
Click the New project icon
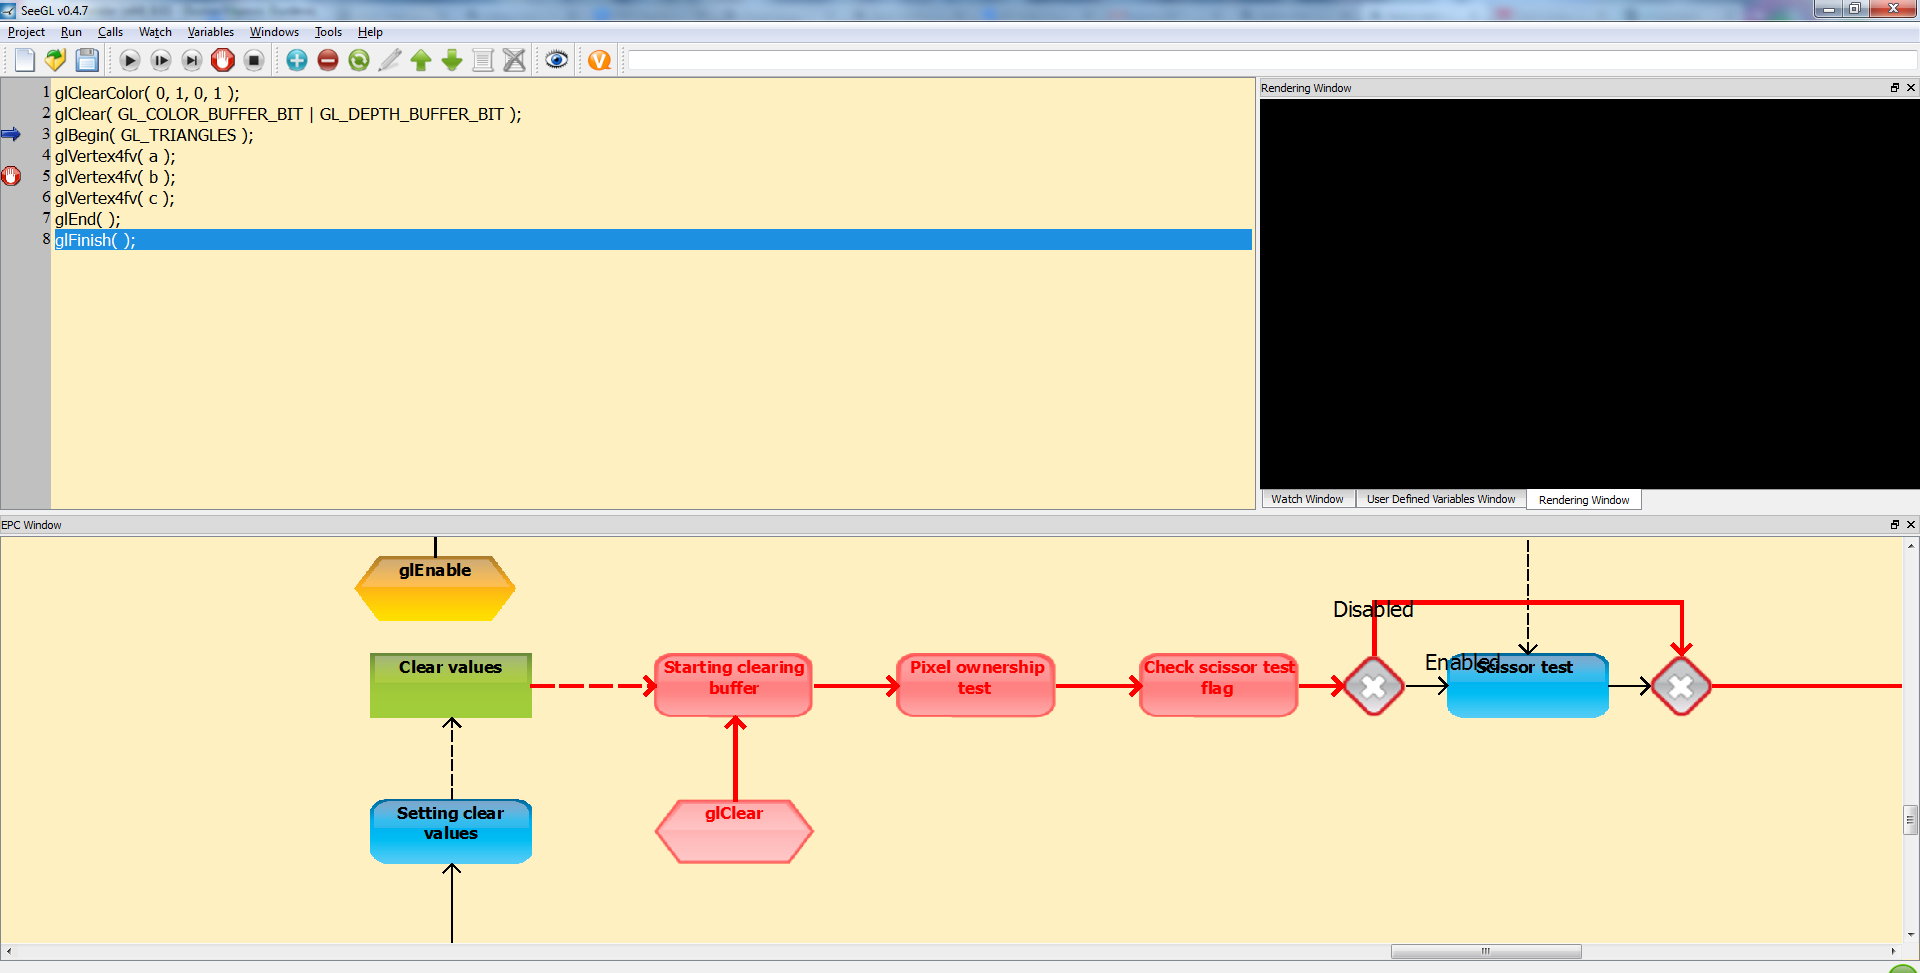point(25,60)
